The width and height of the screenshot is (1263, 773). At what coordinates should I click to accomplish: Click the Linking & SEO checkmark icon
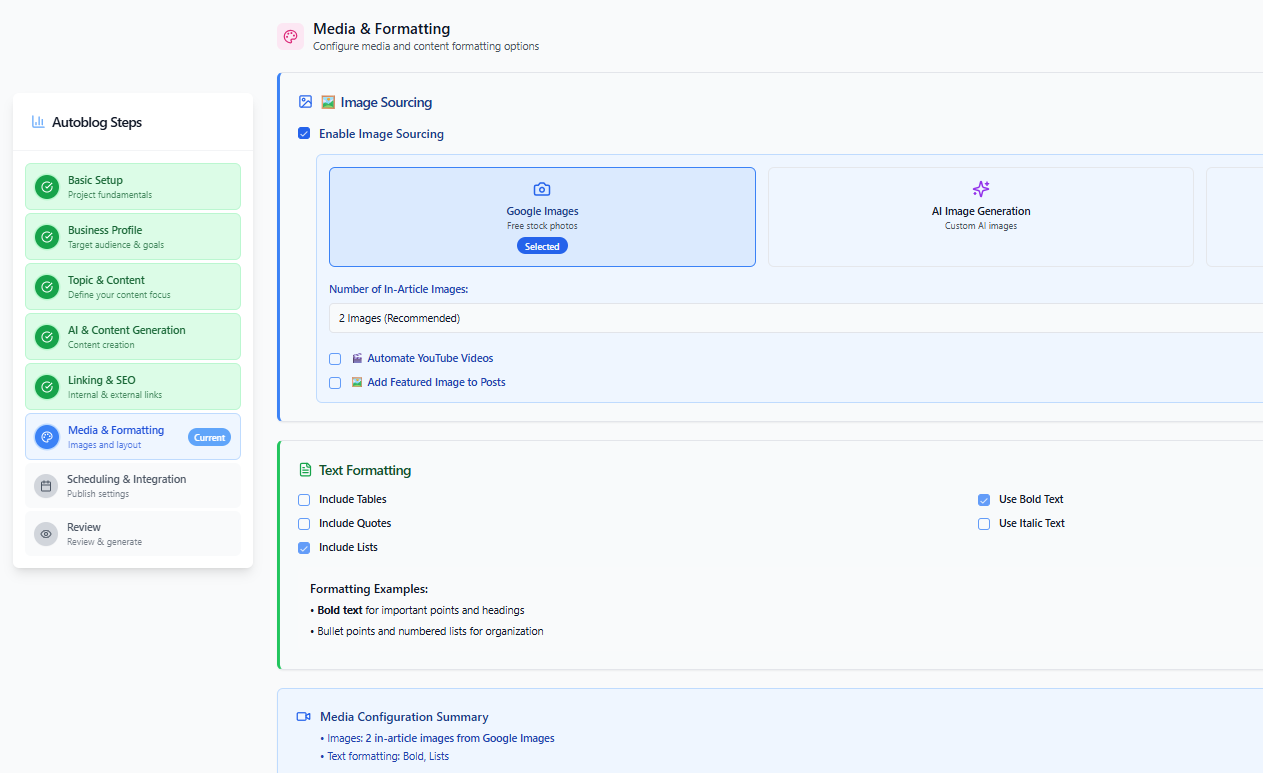(47, 387)
